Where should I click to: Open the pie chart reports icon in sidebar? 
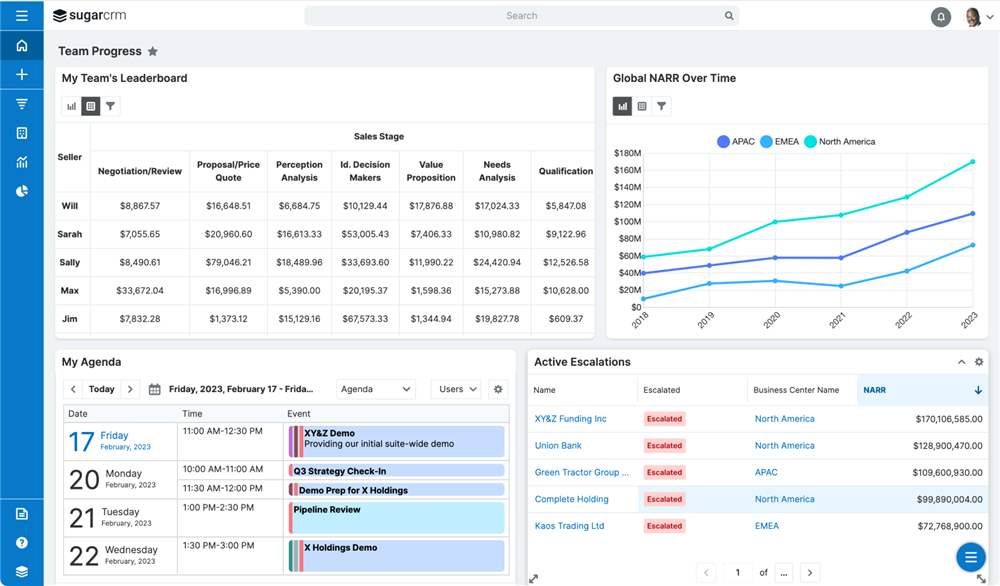(21, 191)
